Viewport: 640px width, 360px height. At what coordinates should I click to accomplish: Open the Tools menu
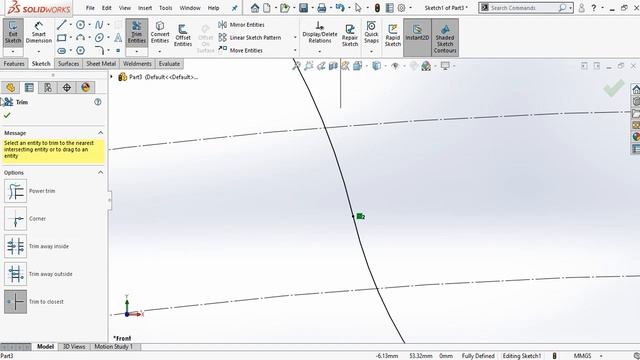165,8
